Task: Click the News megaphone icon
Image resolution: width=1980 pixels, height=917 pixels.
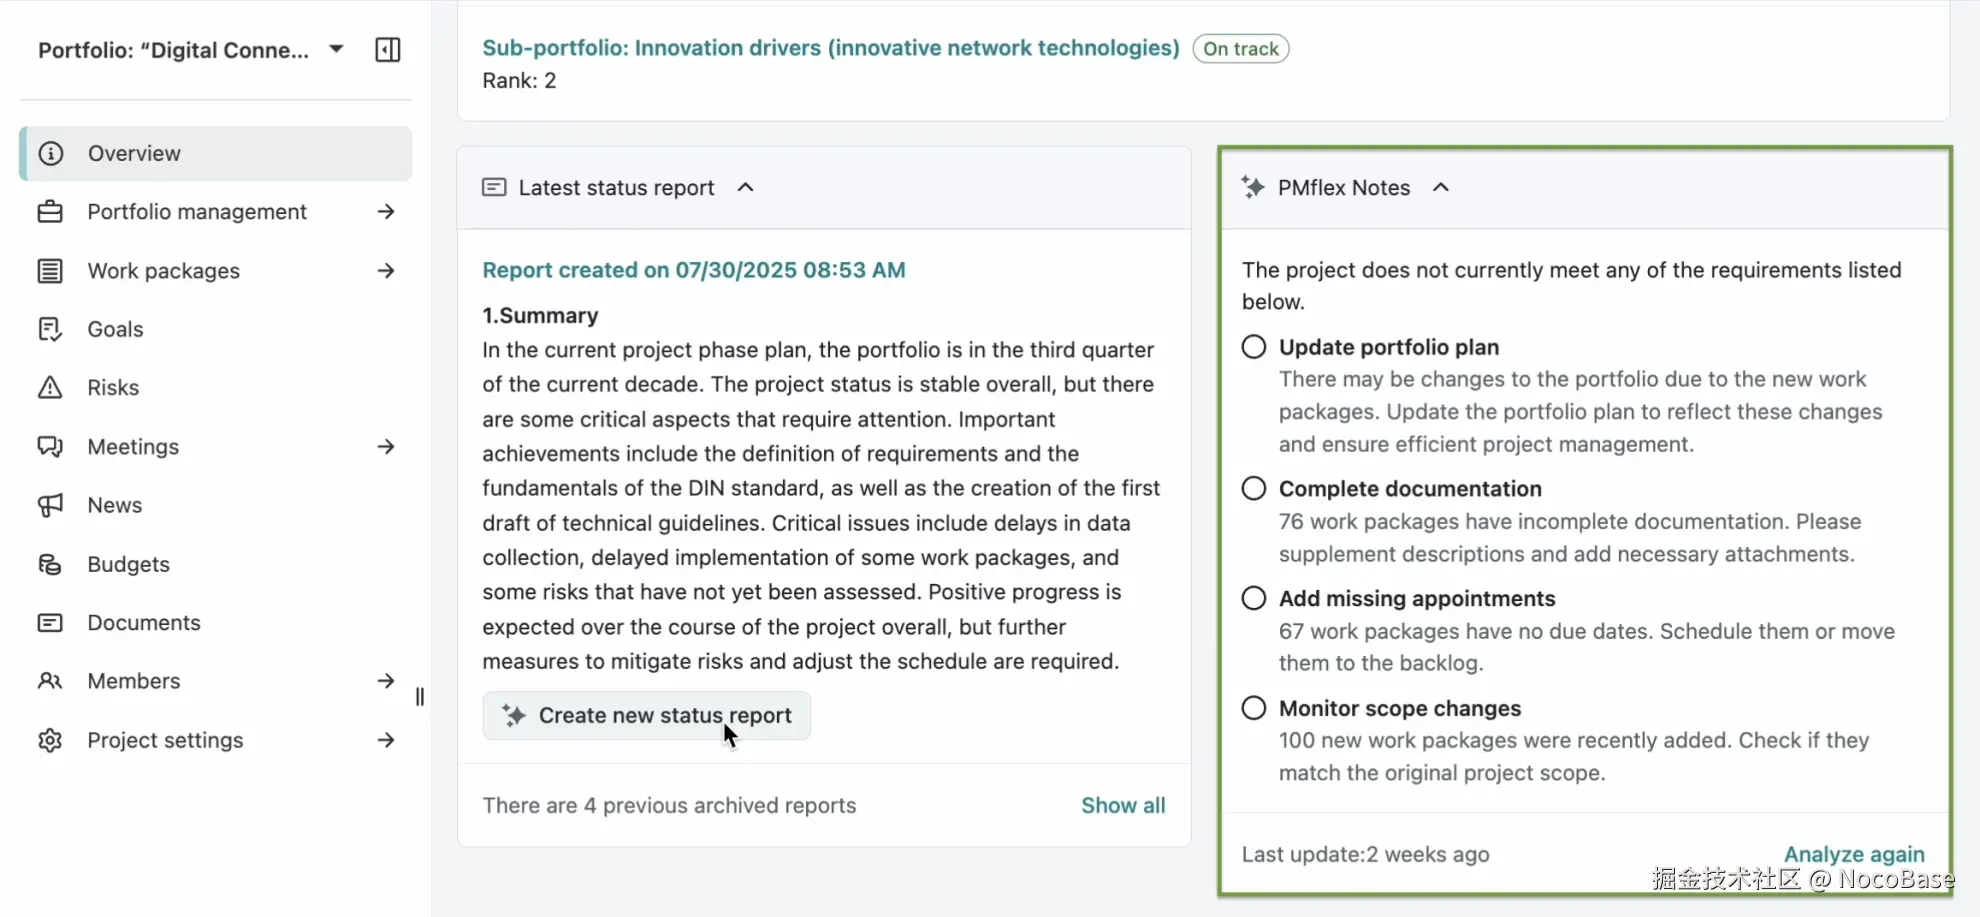Action: click(50, 505)
